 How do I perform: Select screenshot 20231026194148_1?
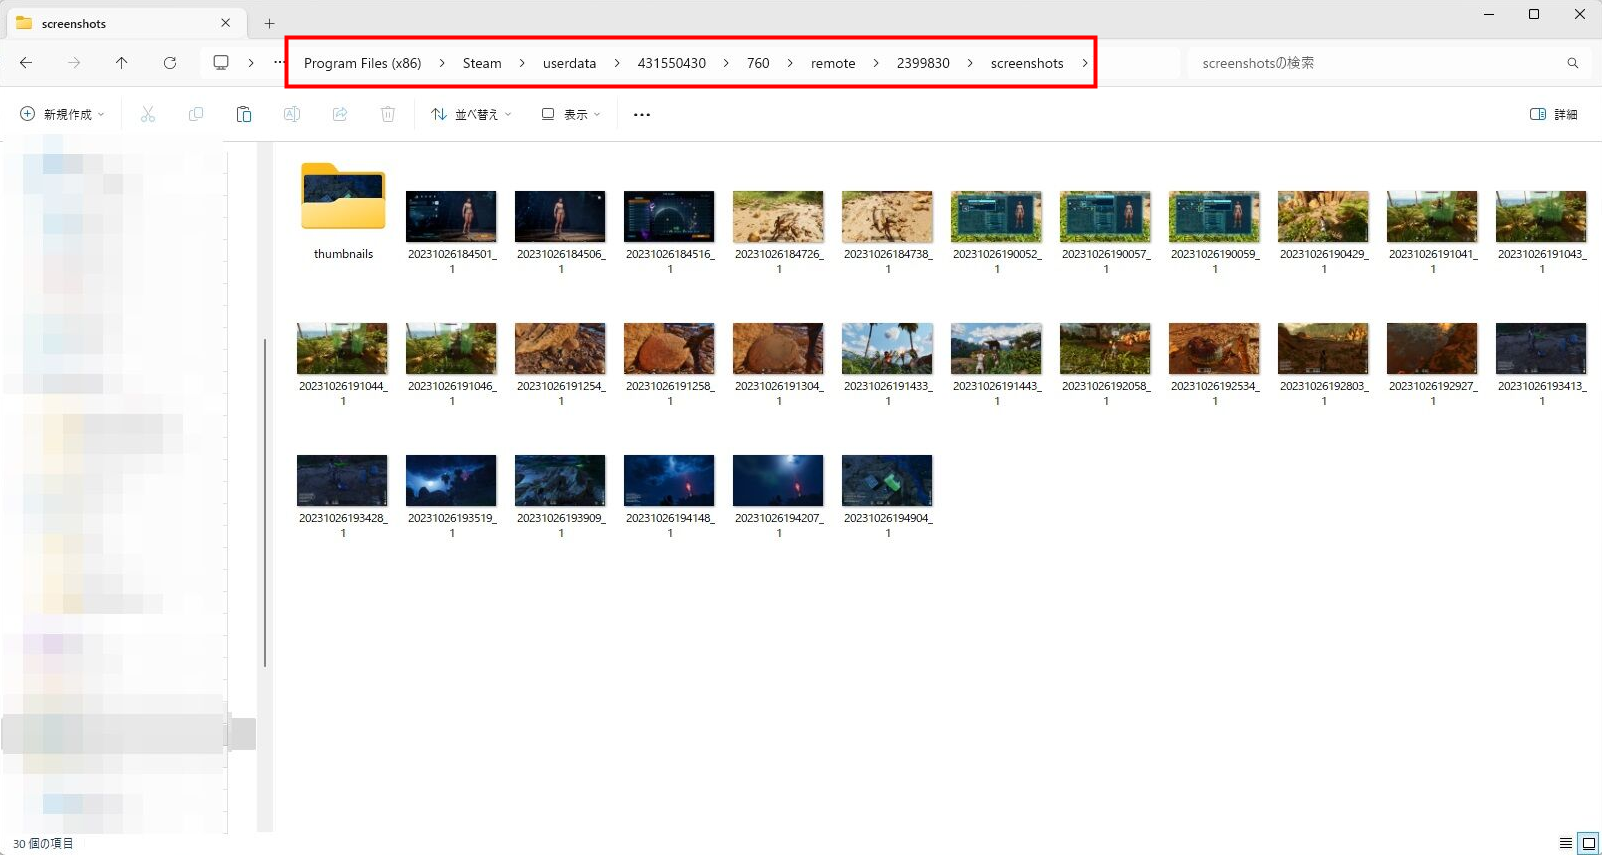pyautogui.click(x=669, y=496)
